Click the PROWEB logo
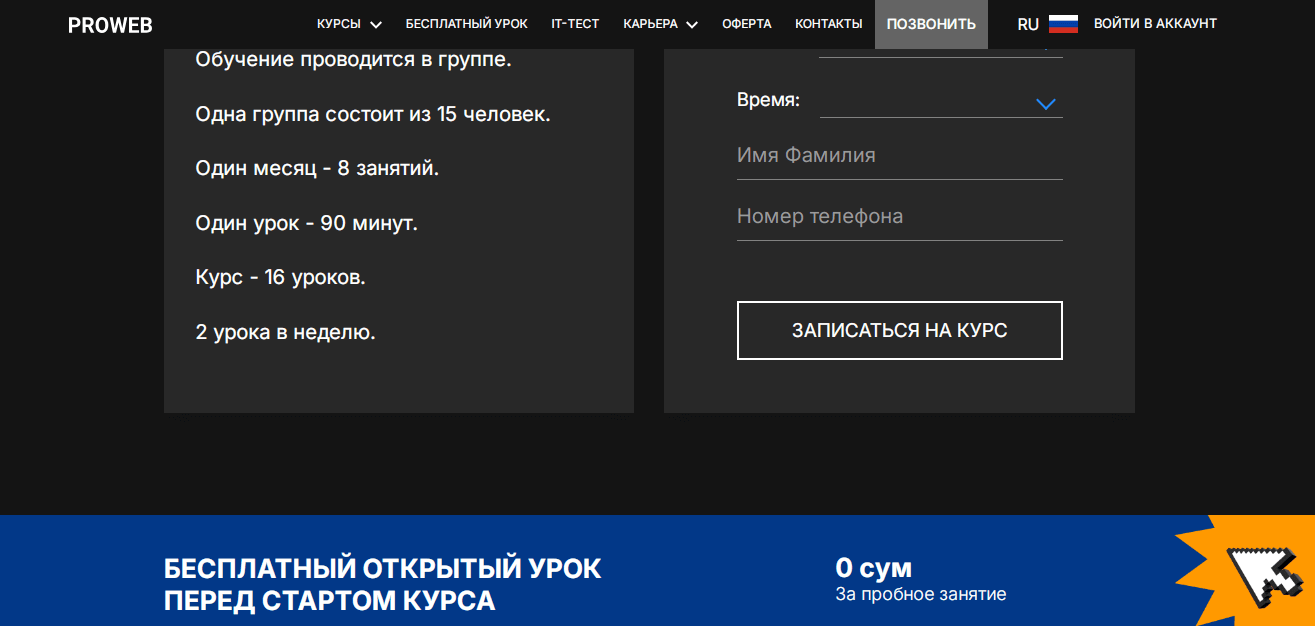Viewport: 1315px width, 626px height. [110, 24]
